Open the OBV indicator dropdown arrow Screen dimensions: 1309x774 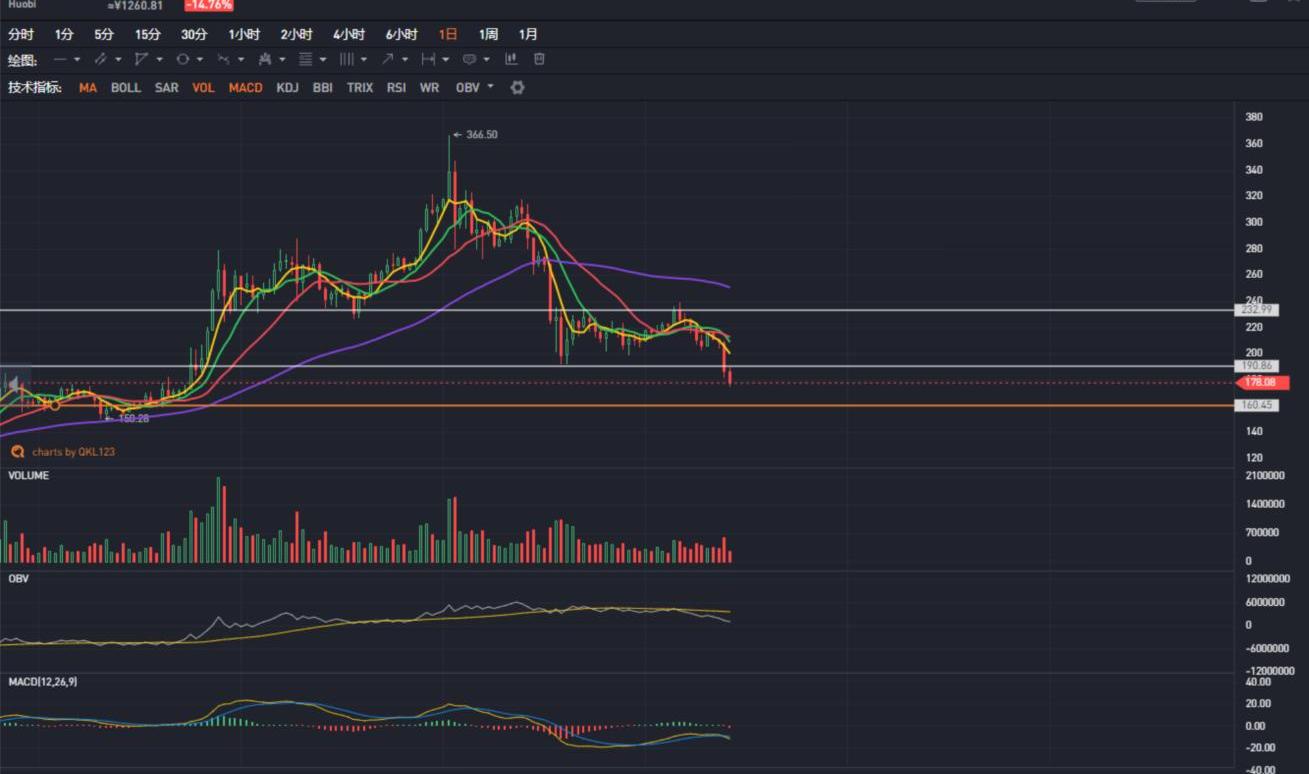490,86
